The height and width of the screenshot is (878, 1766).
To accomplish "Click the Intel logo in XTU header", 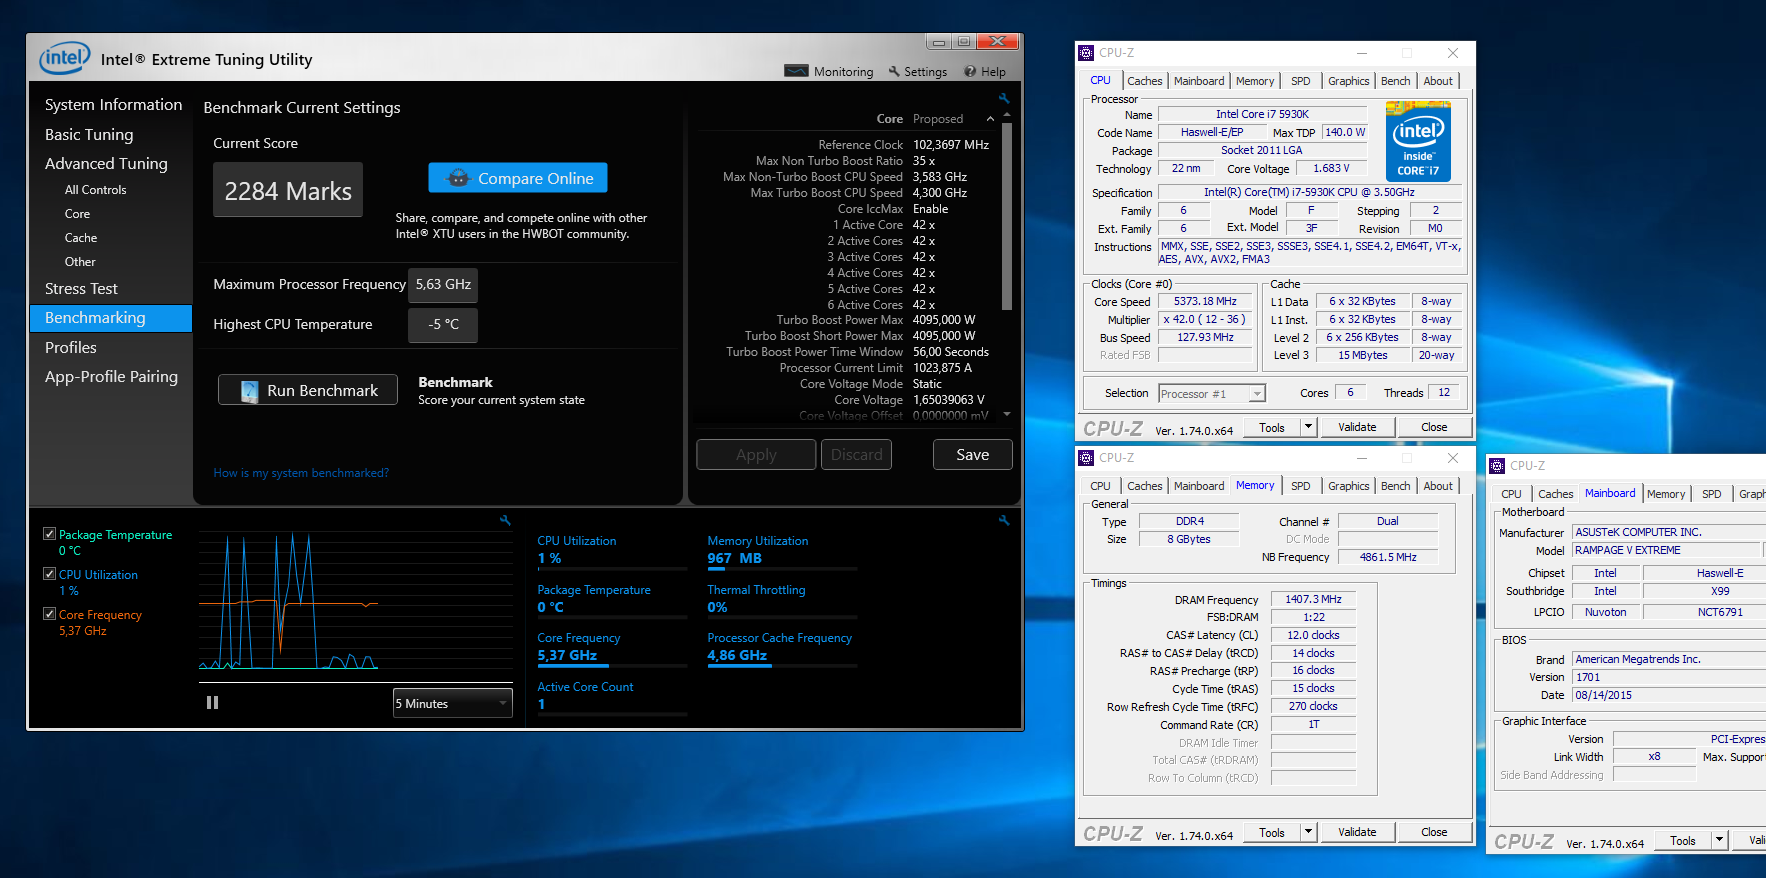I will (x=65, y=59).
